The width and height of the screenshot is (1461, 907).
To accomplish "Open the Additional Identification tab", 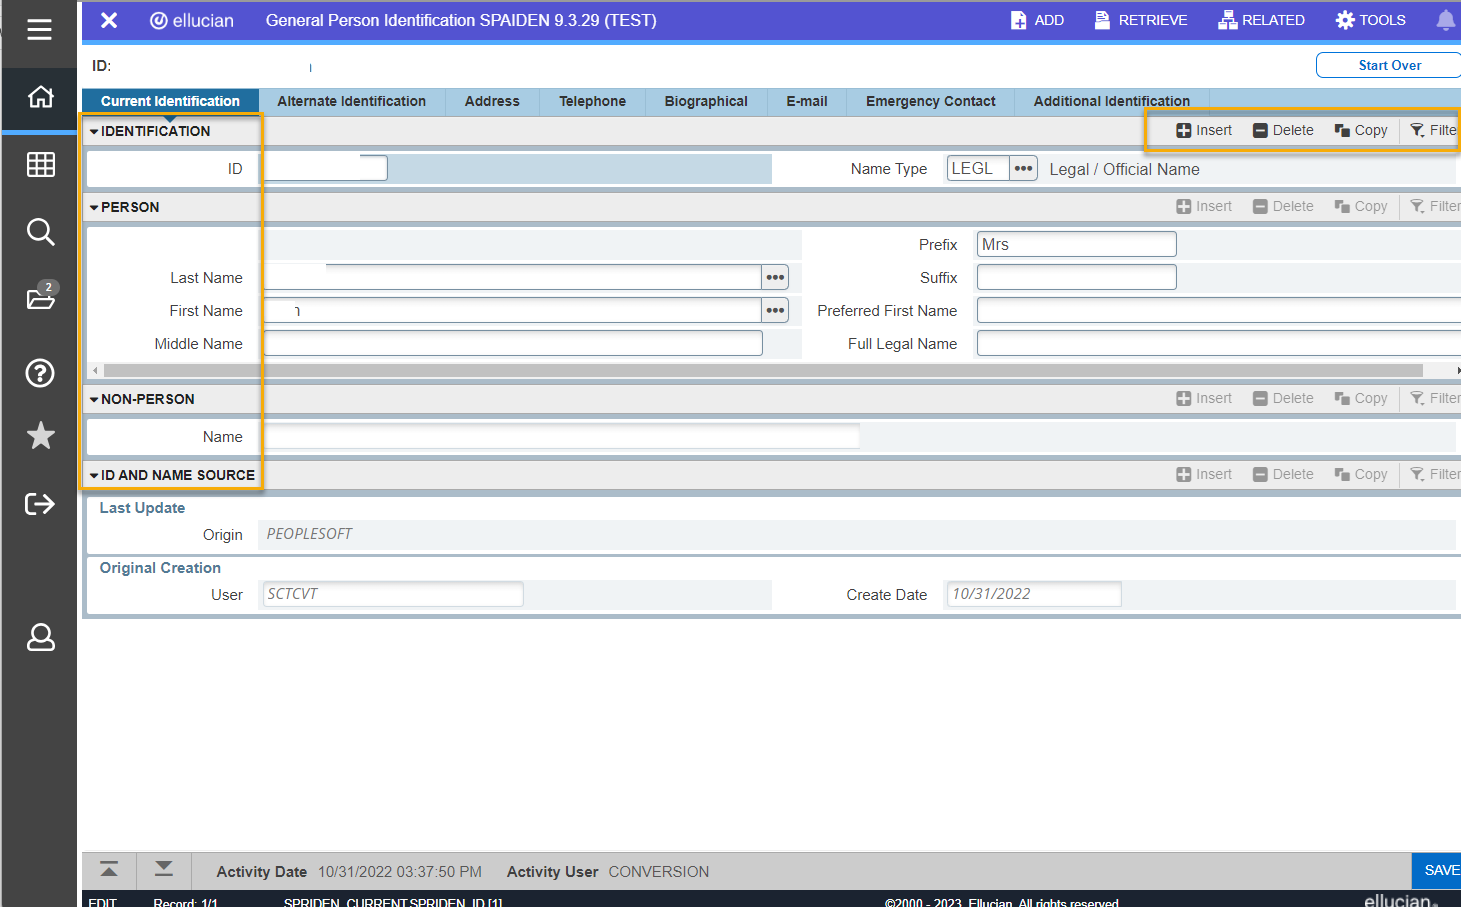I will point(1111,101).
